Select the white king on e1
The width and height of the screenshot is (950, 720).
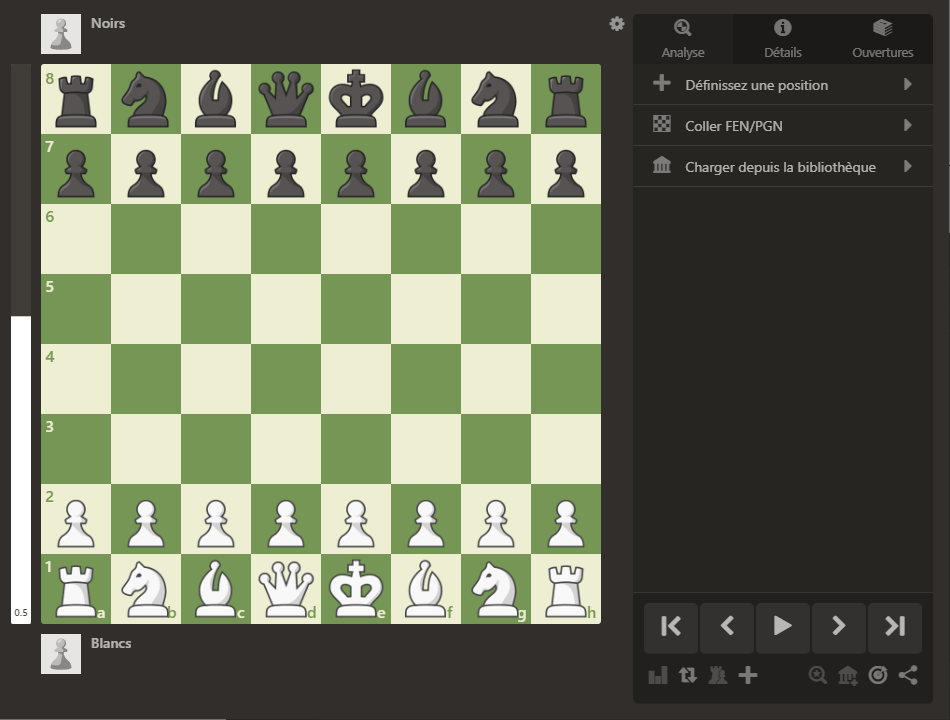point(356,589)
